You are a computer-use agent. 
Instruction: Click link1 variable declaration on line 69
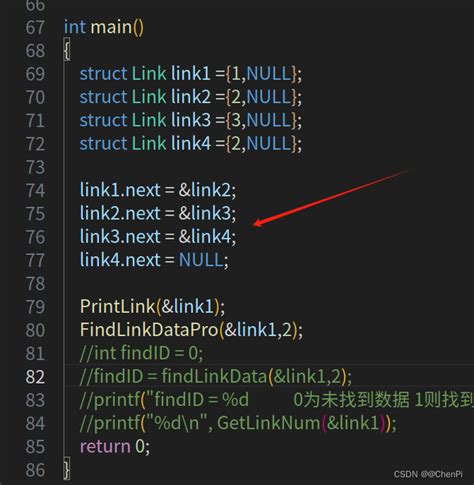click(x=191, y=73)
